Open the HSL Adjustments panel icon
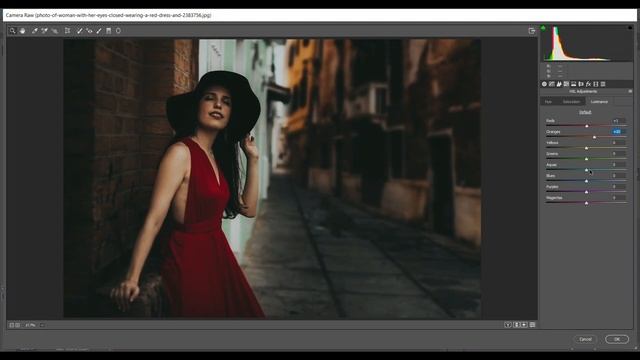 [566, 84]
